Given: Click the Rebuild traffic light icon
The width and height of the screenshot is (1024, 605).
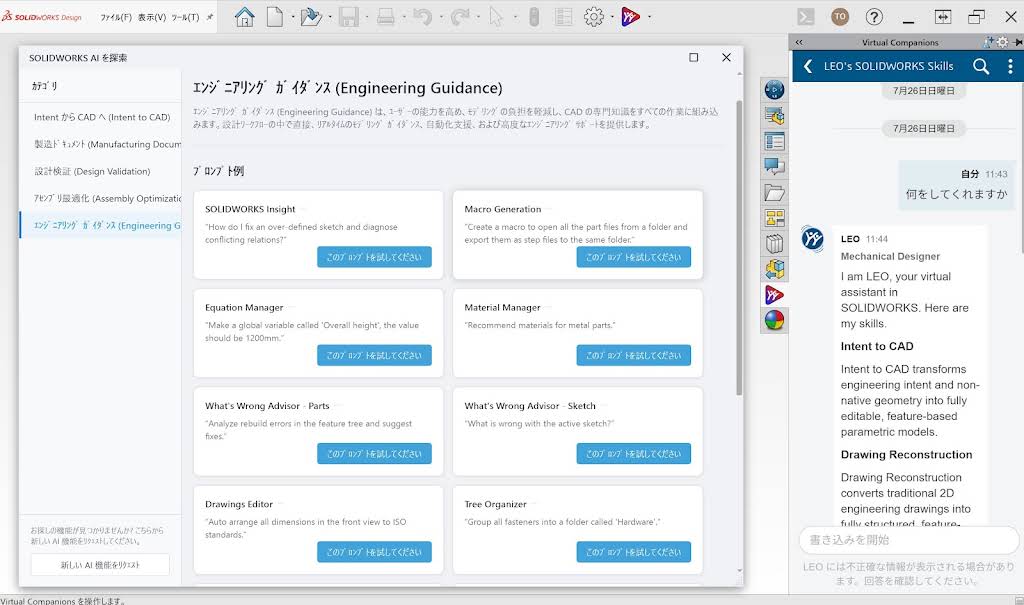Looking at the screenshot, I should (x=534, y=17).
